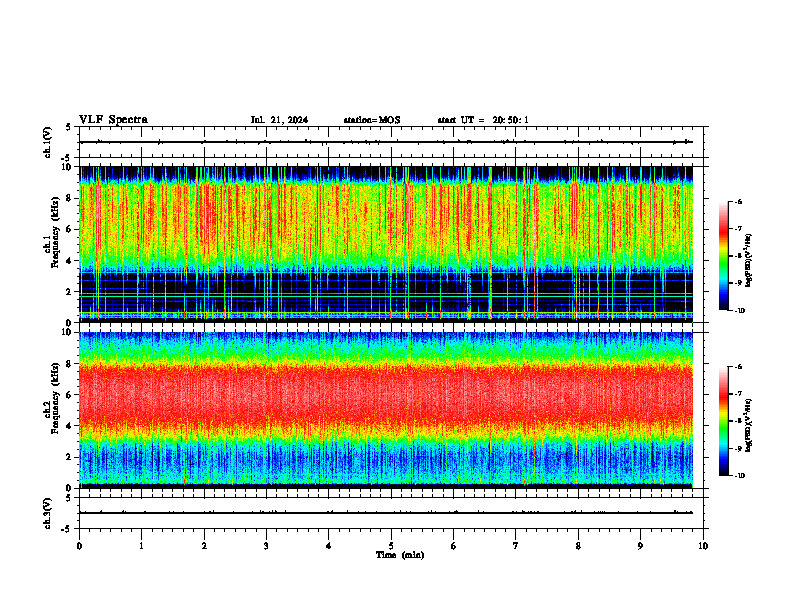This screenshot has height=612, width=792.
Task: Click the ch.3 voltage waveform trace
Action: coord(386,513)
